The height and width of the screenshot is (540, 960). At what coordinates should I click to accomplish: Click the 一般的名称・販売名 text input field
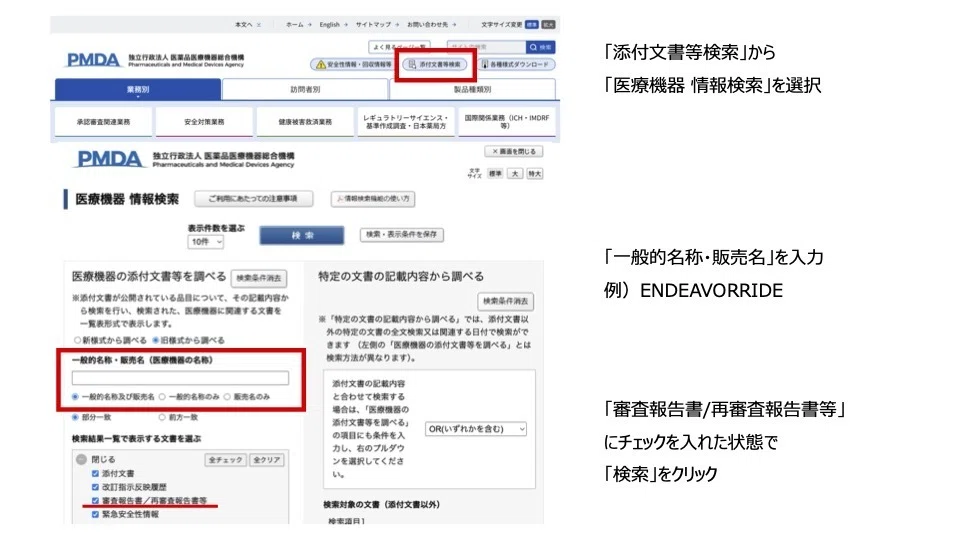(180, 378)
